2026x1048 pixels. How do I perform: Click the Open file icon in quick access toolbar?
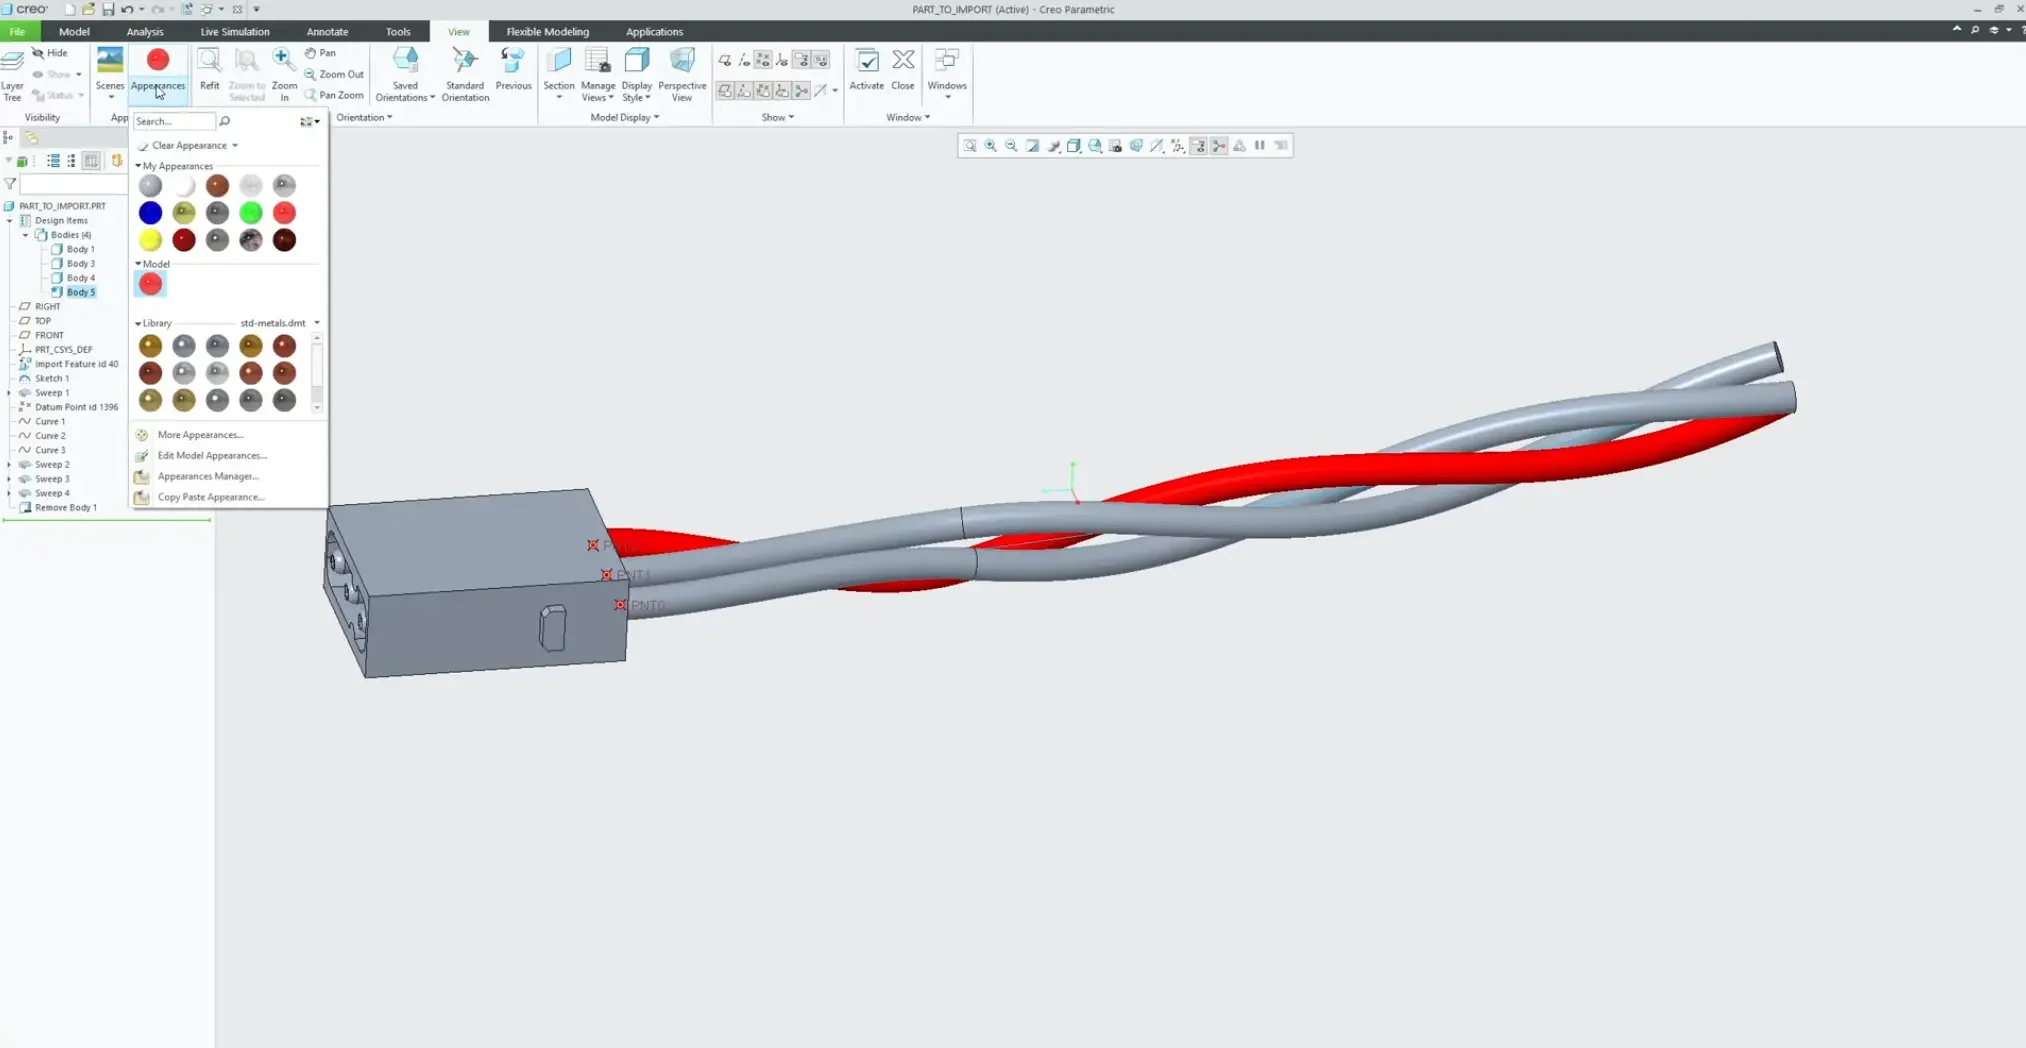pos(88,9)
